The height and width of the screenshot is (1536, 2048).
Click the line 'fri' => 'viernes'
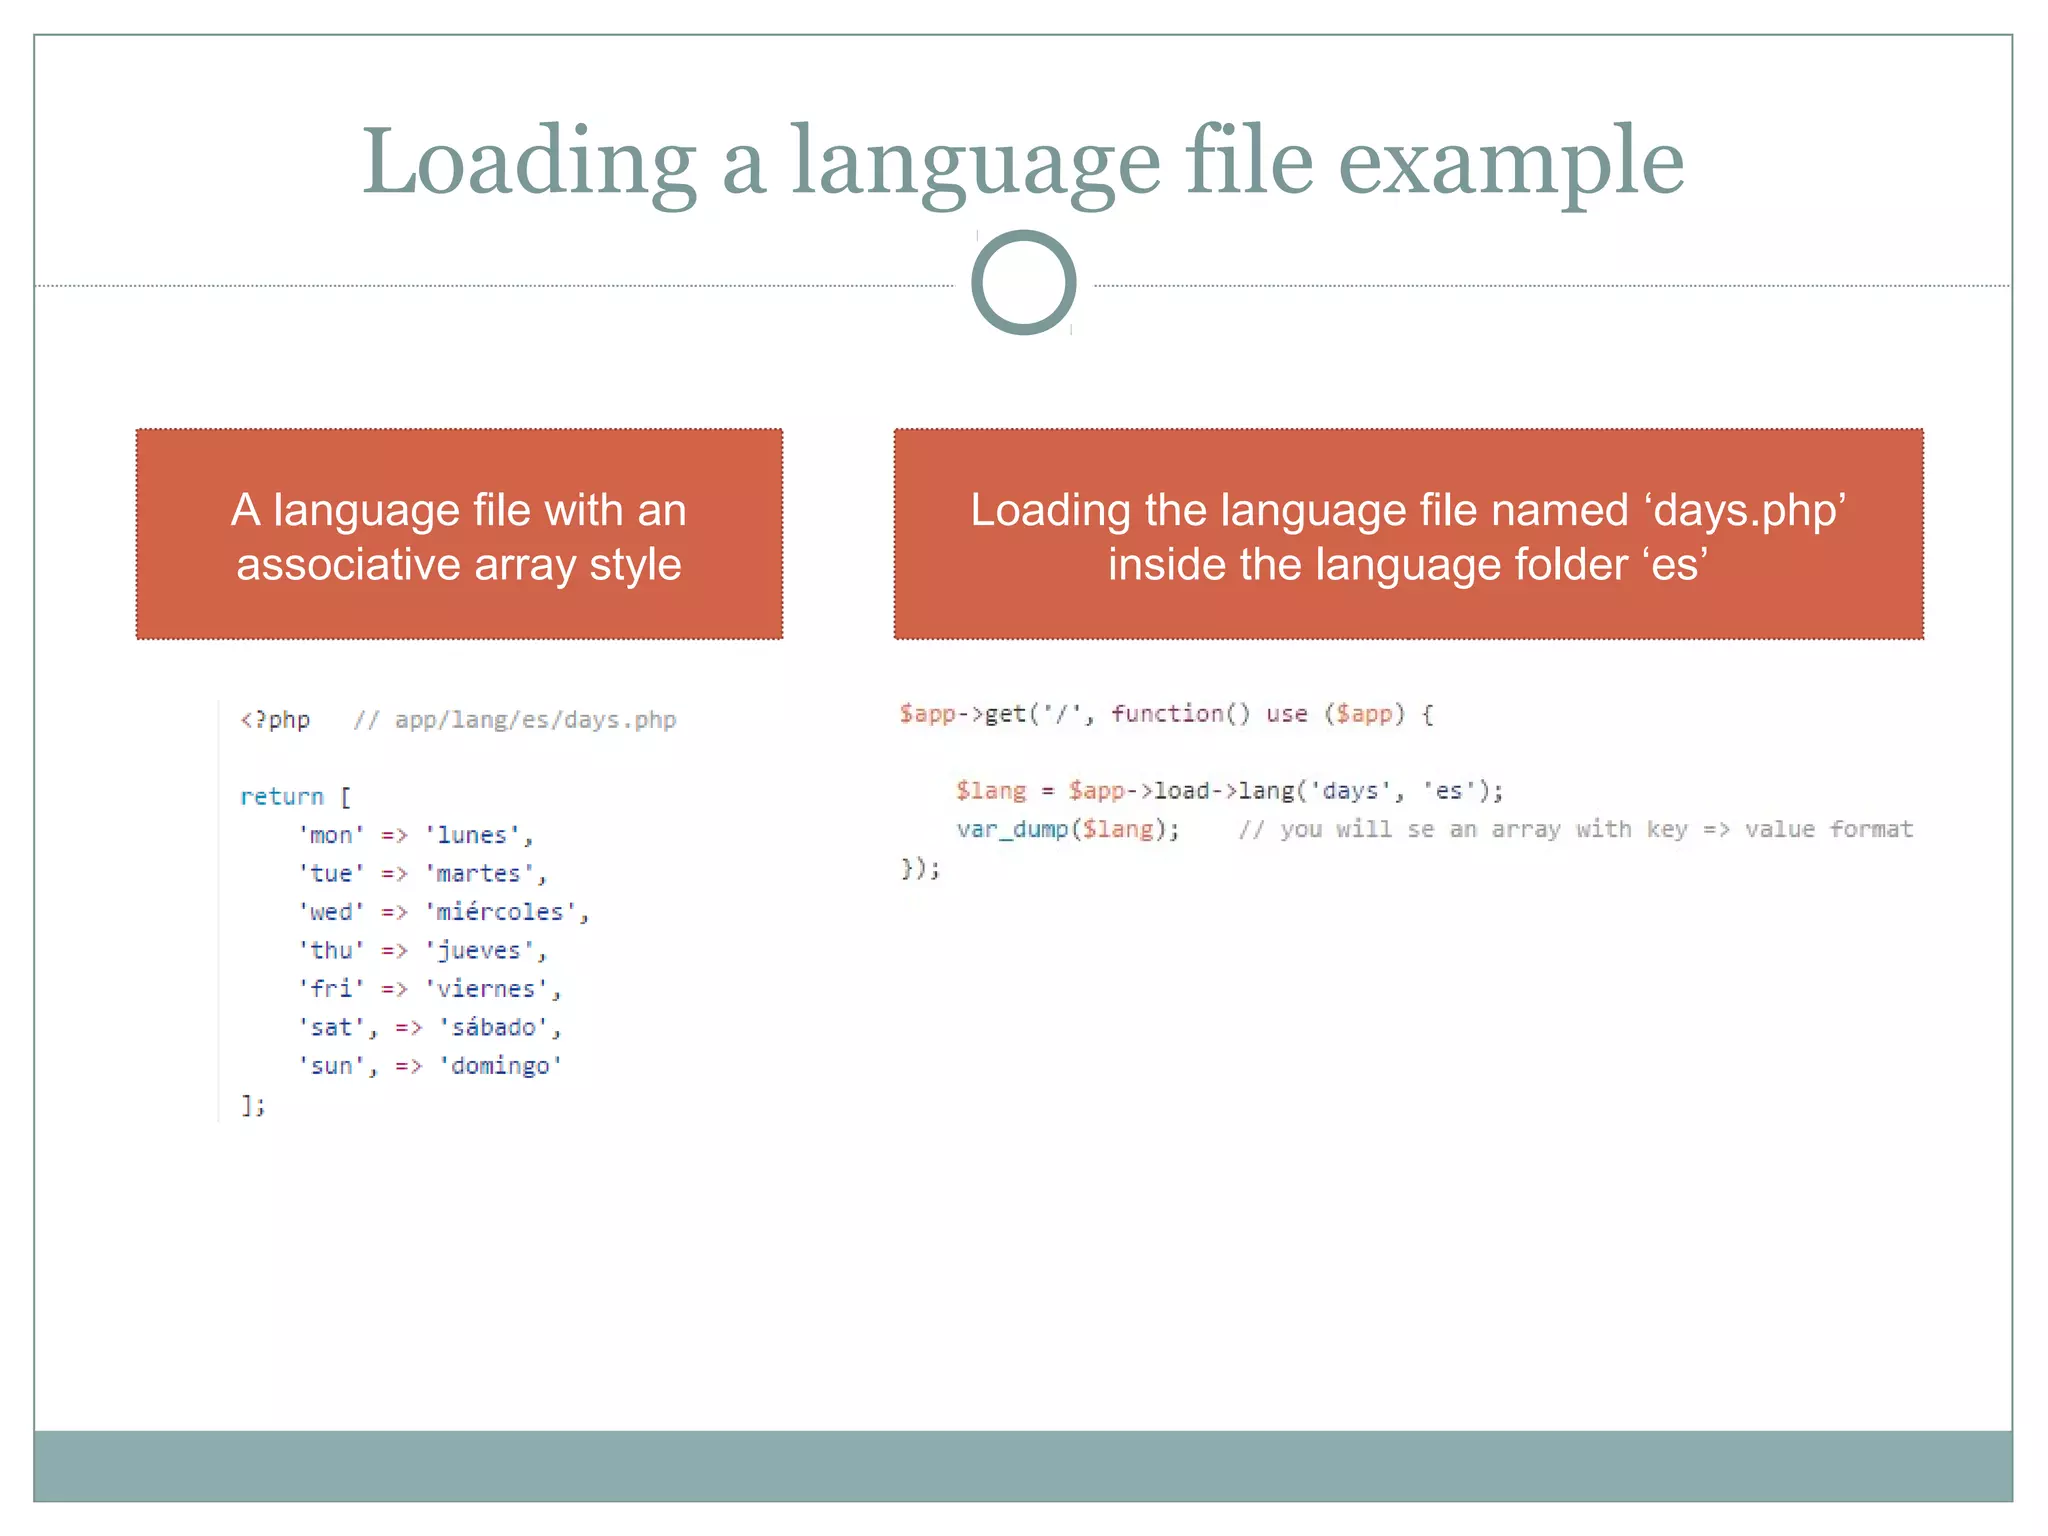point(430,989)
